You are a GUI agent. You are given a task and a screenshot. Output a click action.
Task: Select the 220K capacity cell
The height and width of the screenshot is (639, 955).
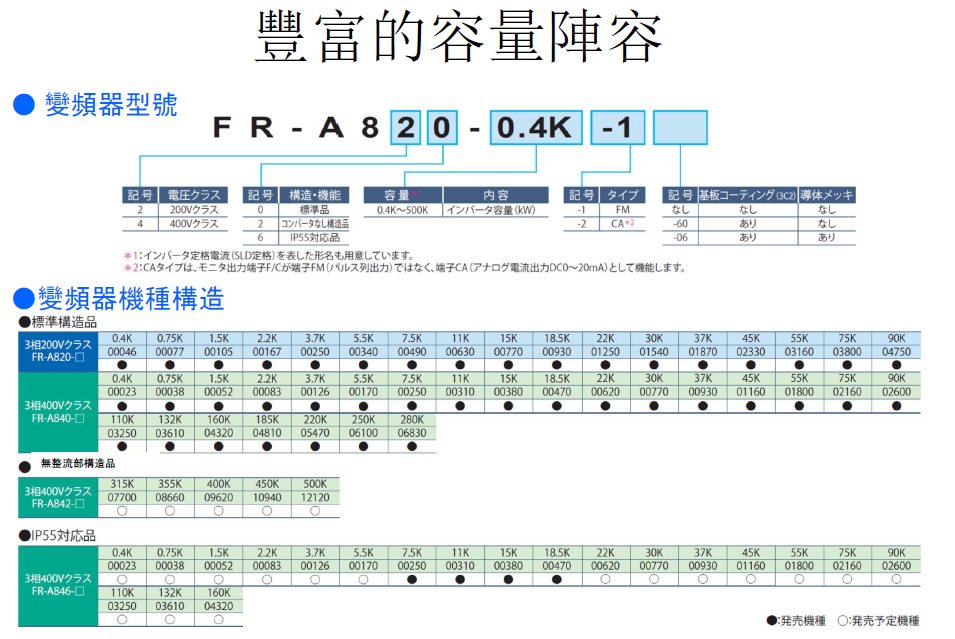pyautogui.click(x=315, y=420)
